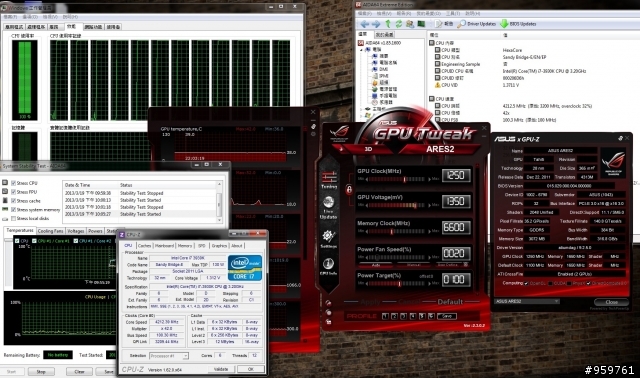640x378 pixels.
Task: Enable Stress local disks checkbox
Action: 13,218
